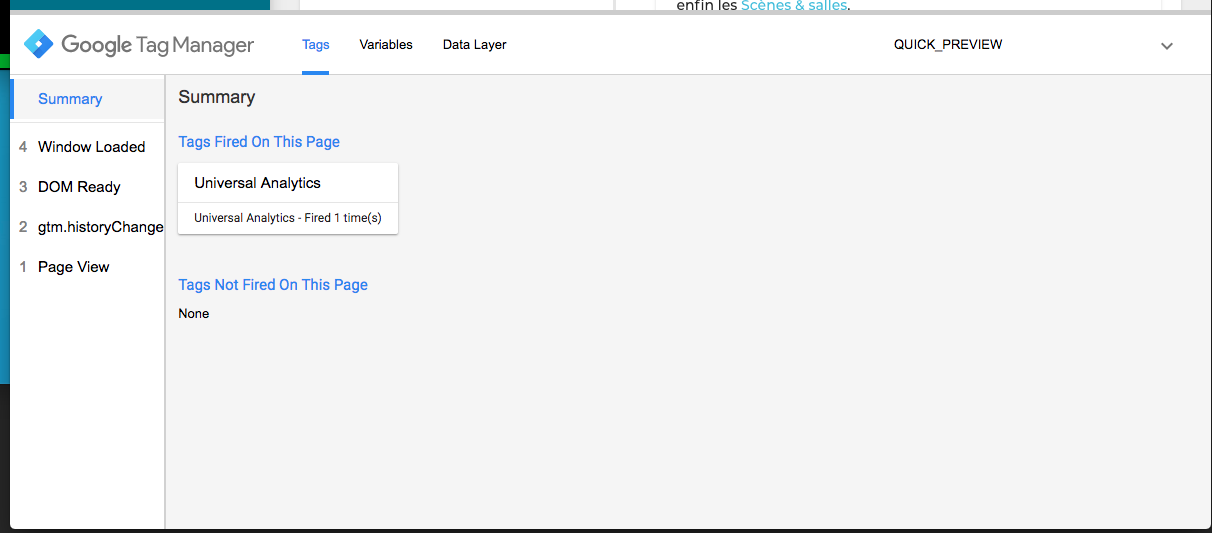1212x533 pixels.
Task: Click the QUICK_PREVIEW label
Action: [x=947, y=45]
